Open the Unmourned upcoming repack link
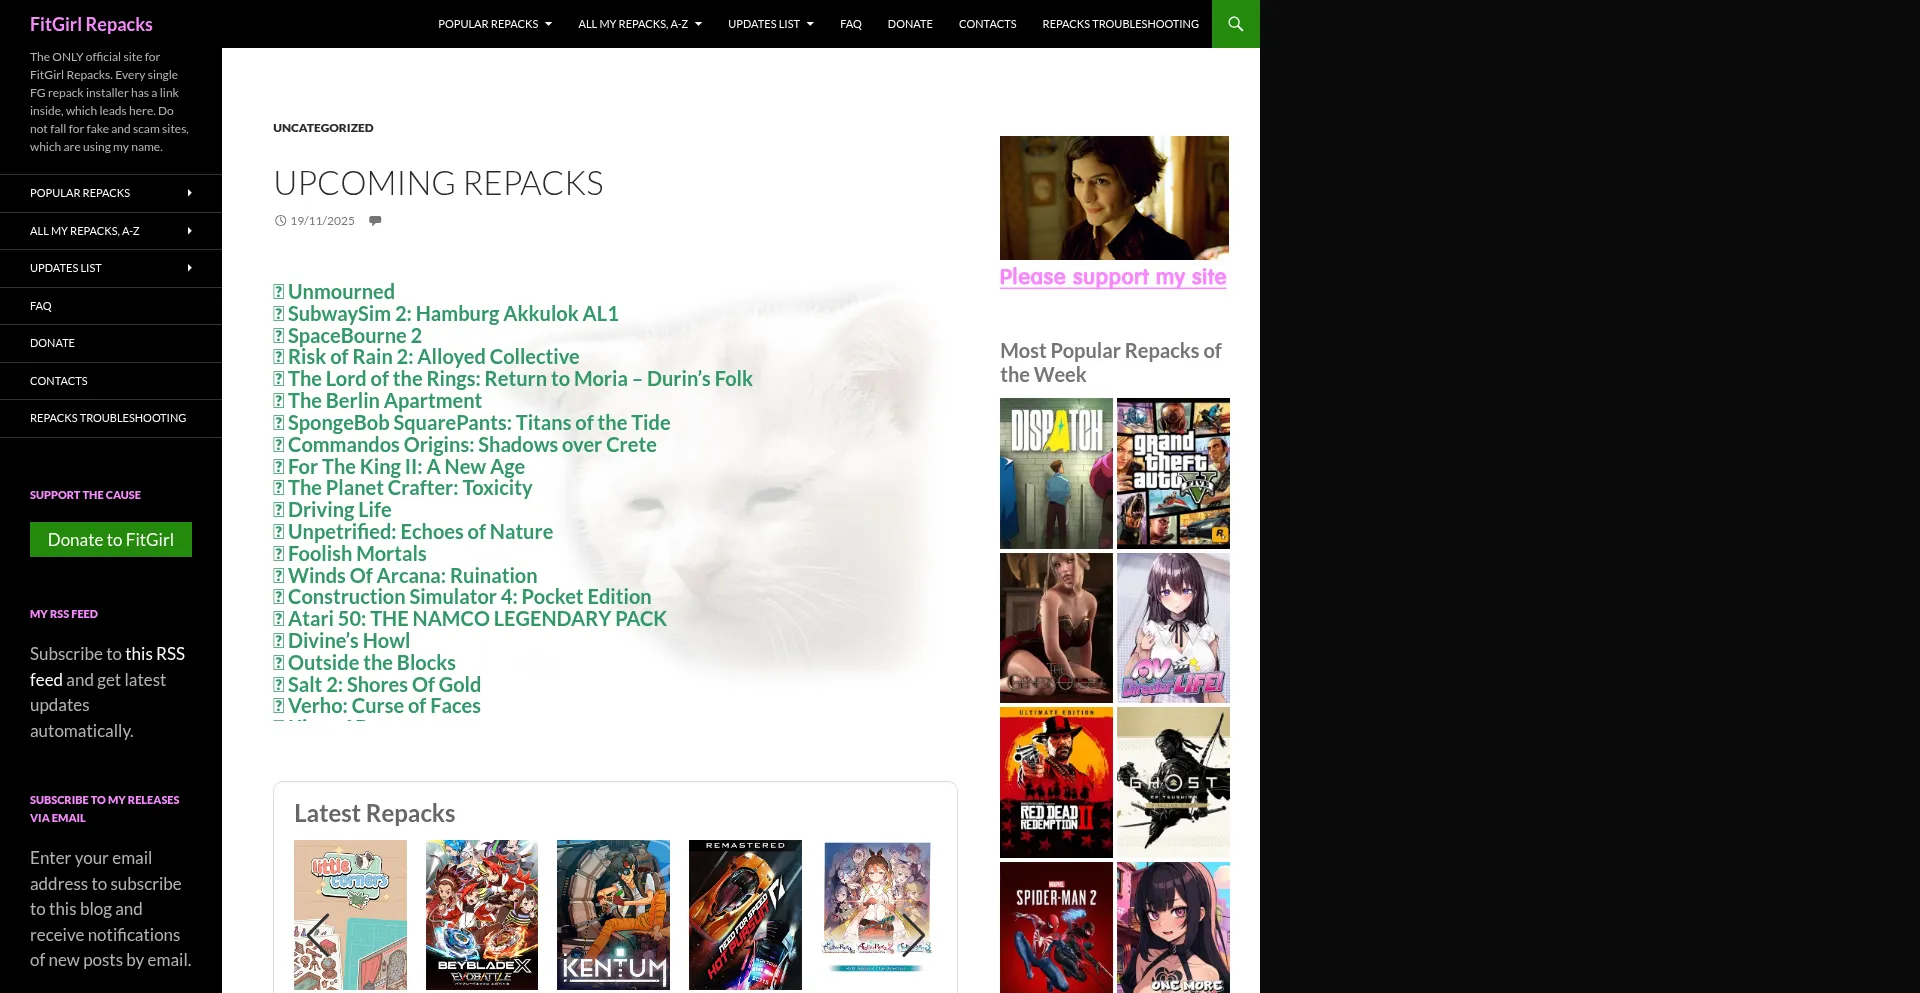1920x993 pixels. [341, 292]
